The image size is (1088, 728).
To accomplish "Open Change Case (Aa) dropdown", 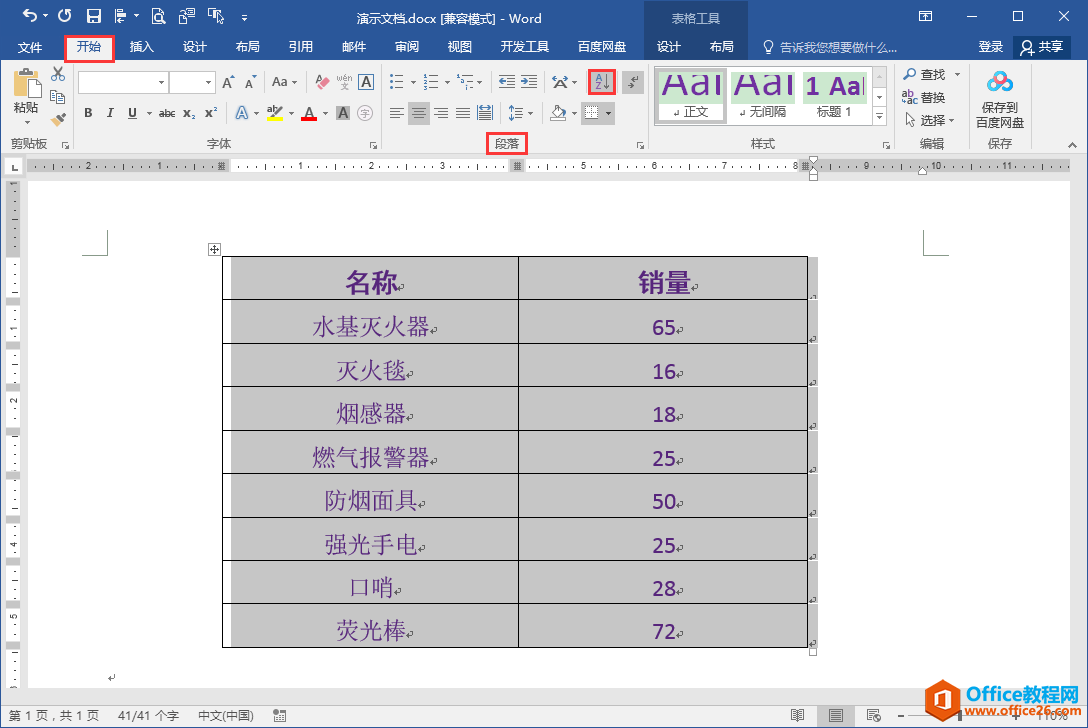I will [x=284, y=82].
